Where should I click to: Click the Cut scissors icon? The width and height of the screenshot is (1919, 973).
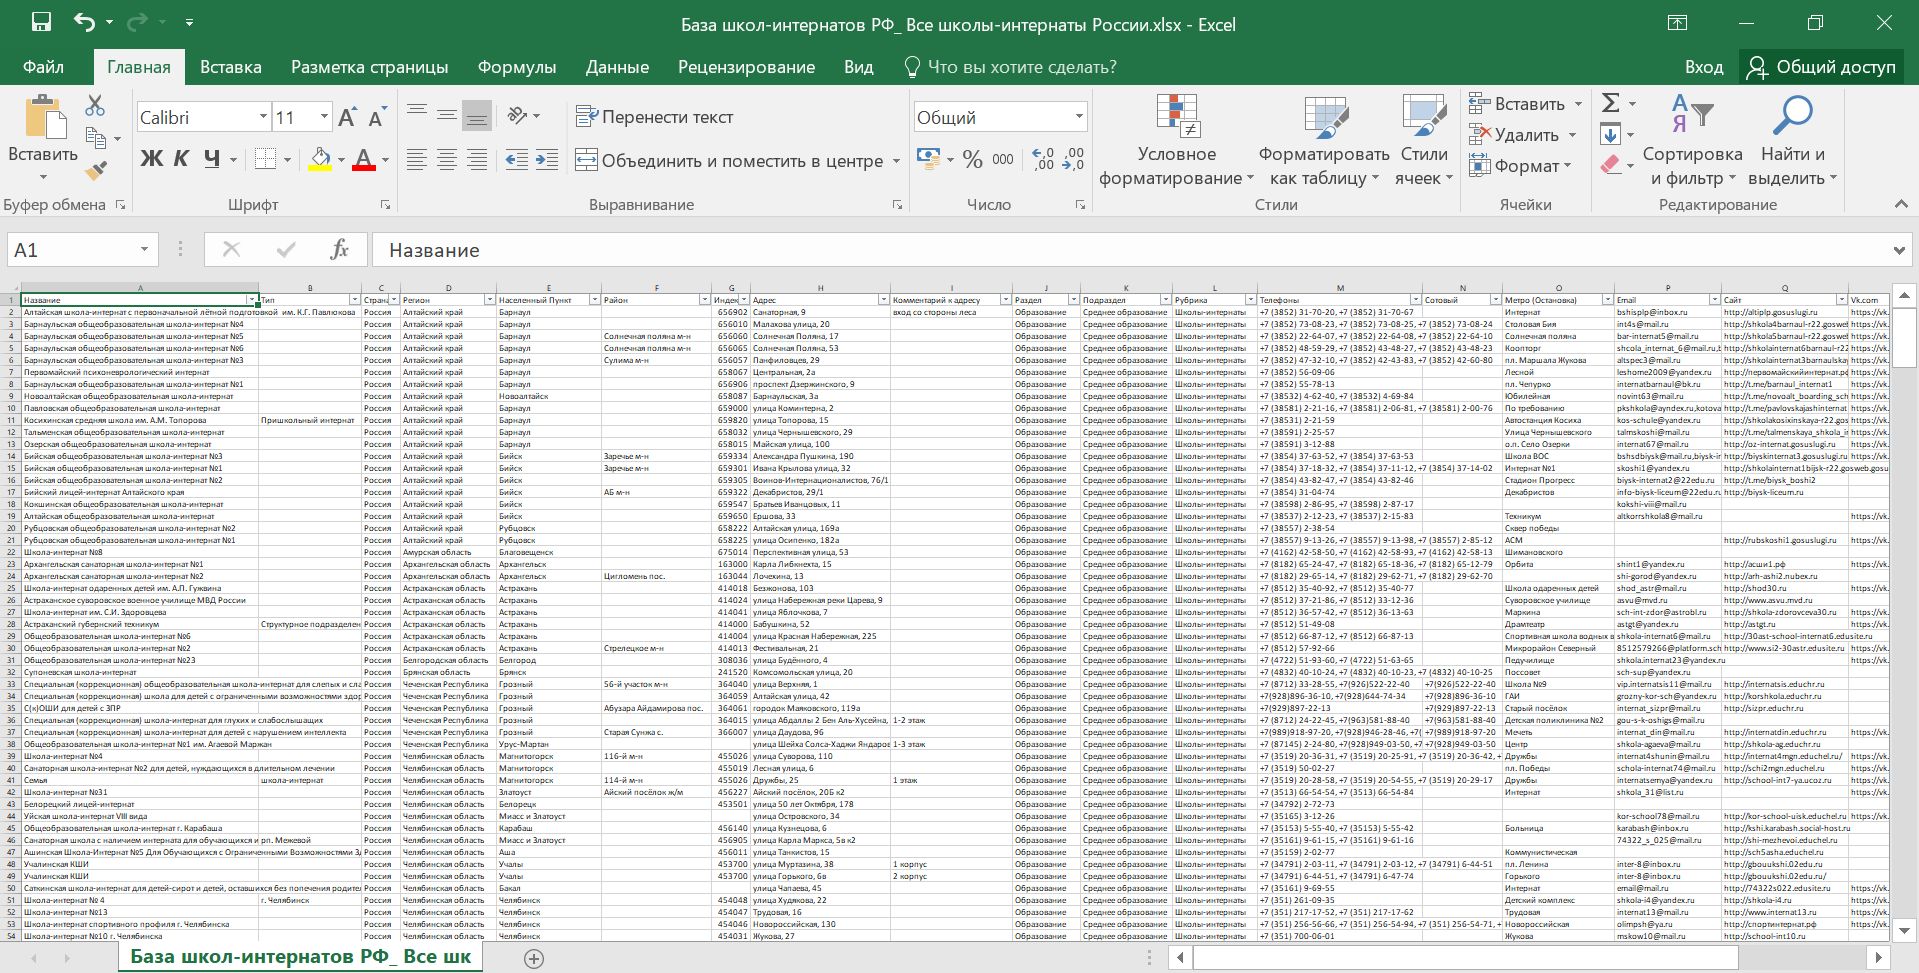tap(95, 105)
